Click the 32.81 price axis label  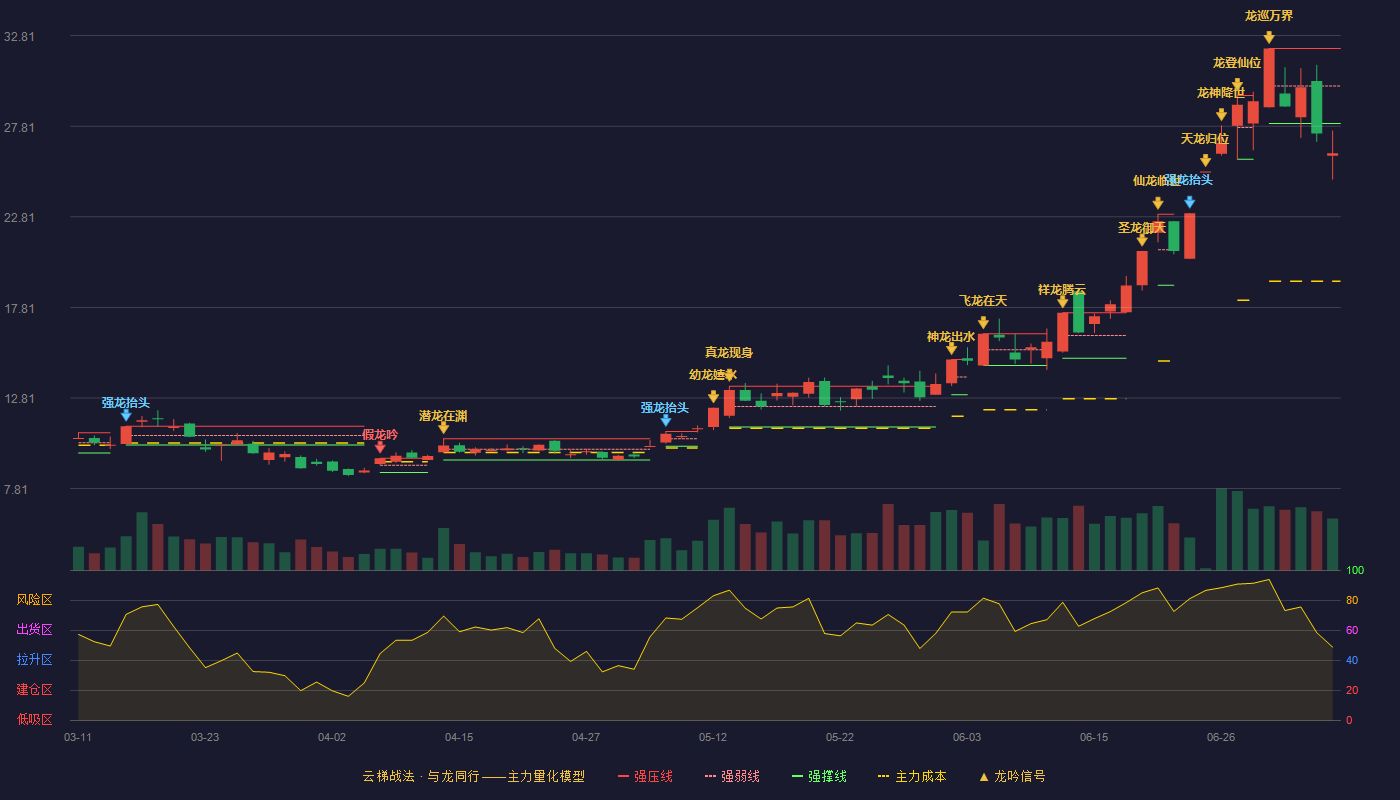pos(20,37)
